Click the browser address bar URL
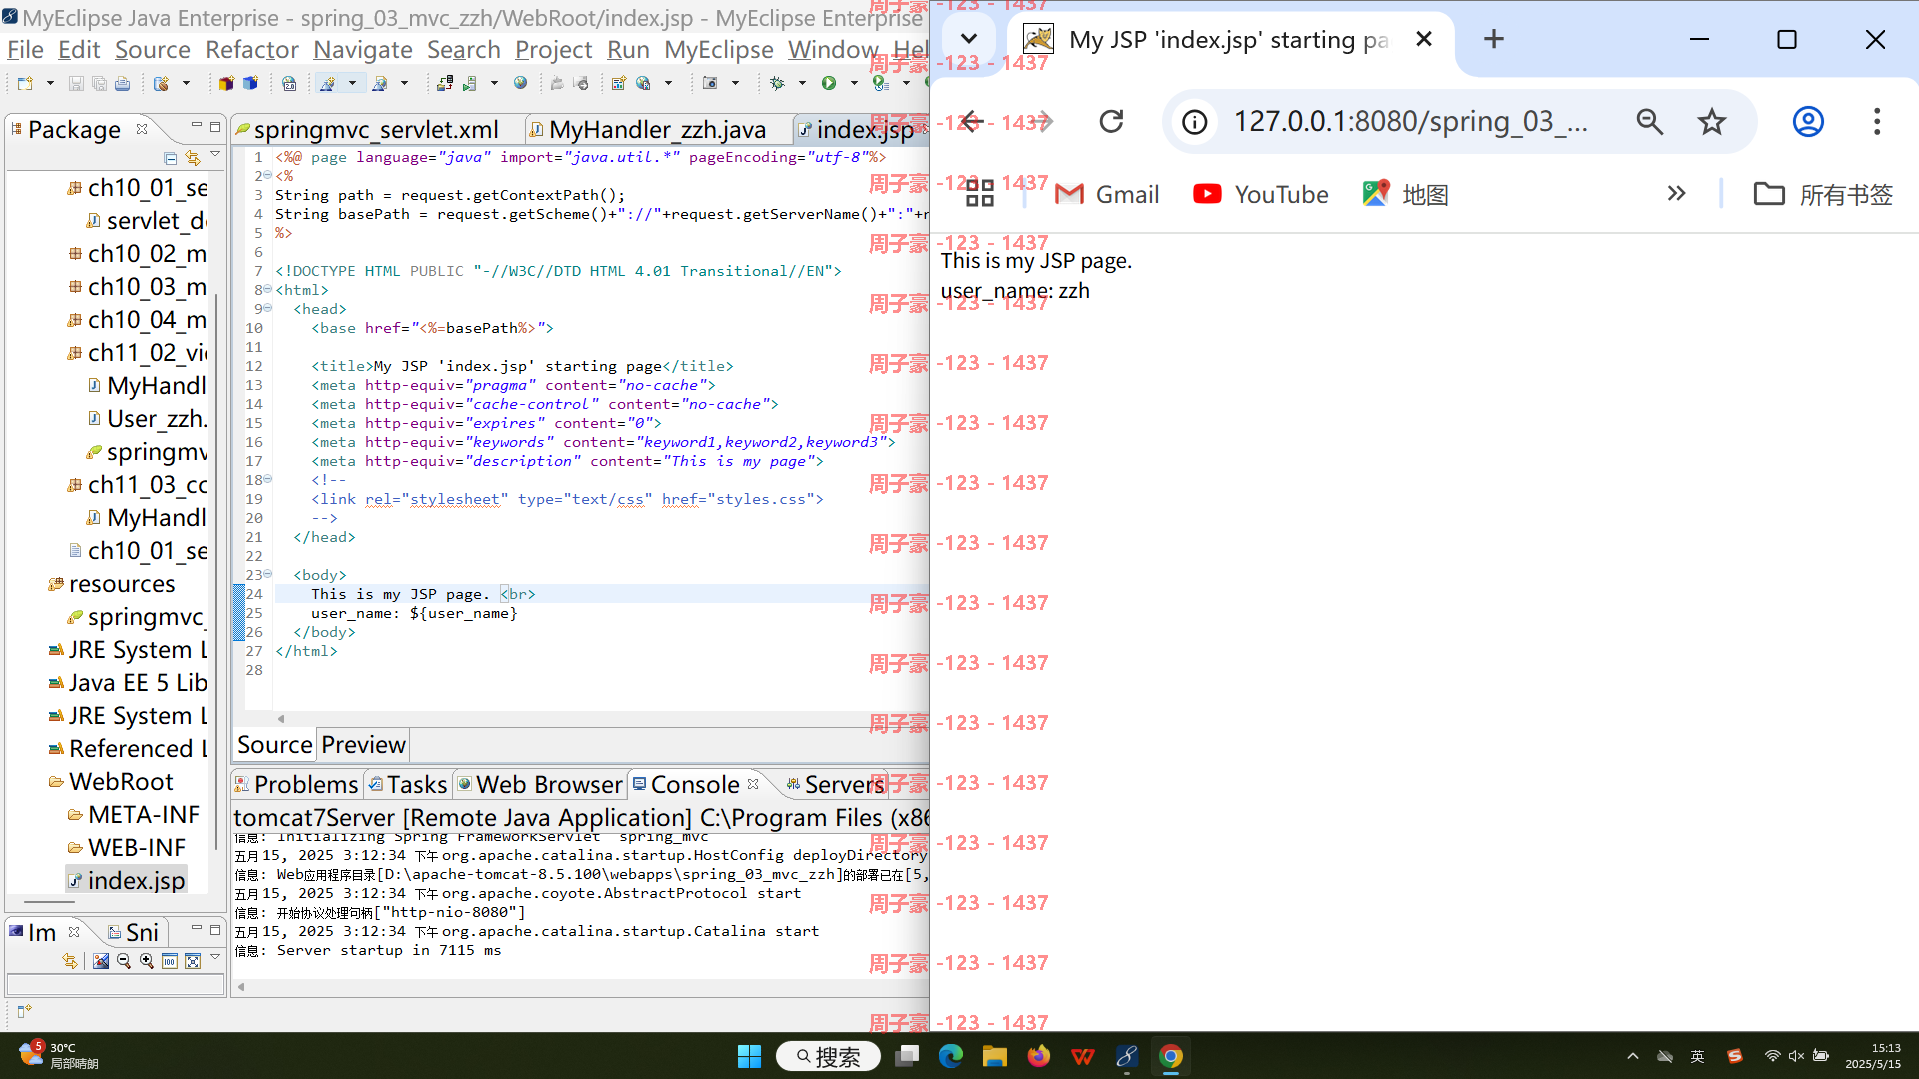This screenshot has height=1079, width=1919. point(1409,122)
